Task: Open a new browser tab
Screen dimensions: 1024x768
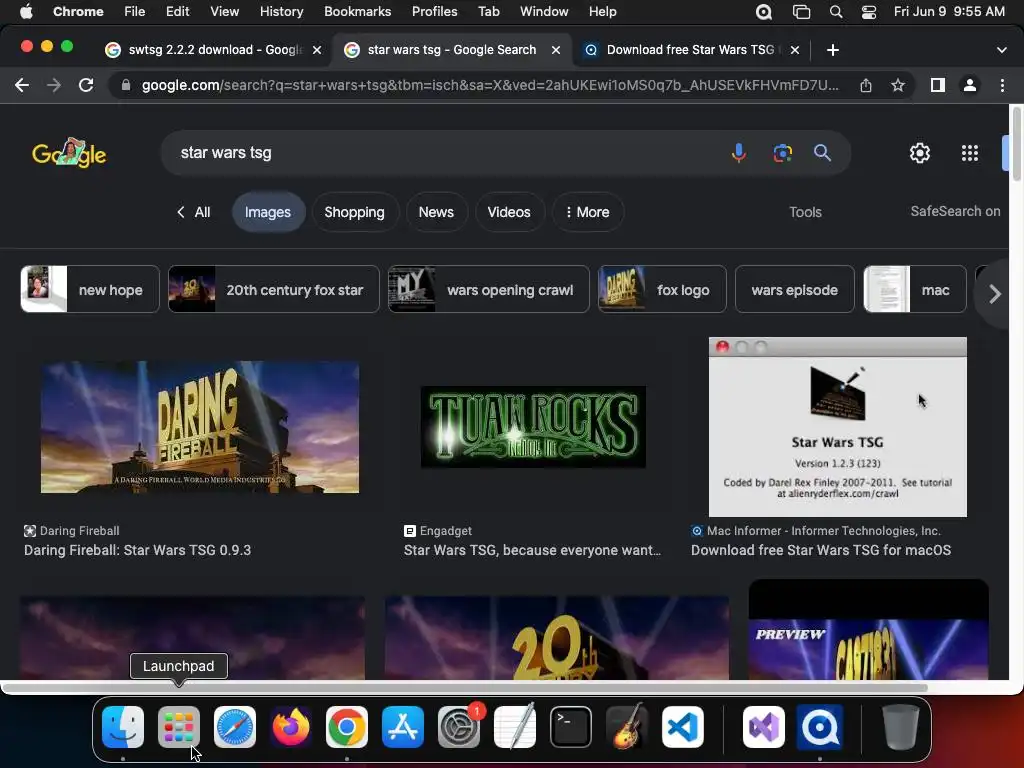Action: 833,50
